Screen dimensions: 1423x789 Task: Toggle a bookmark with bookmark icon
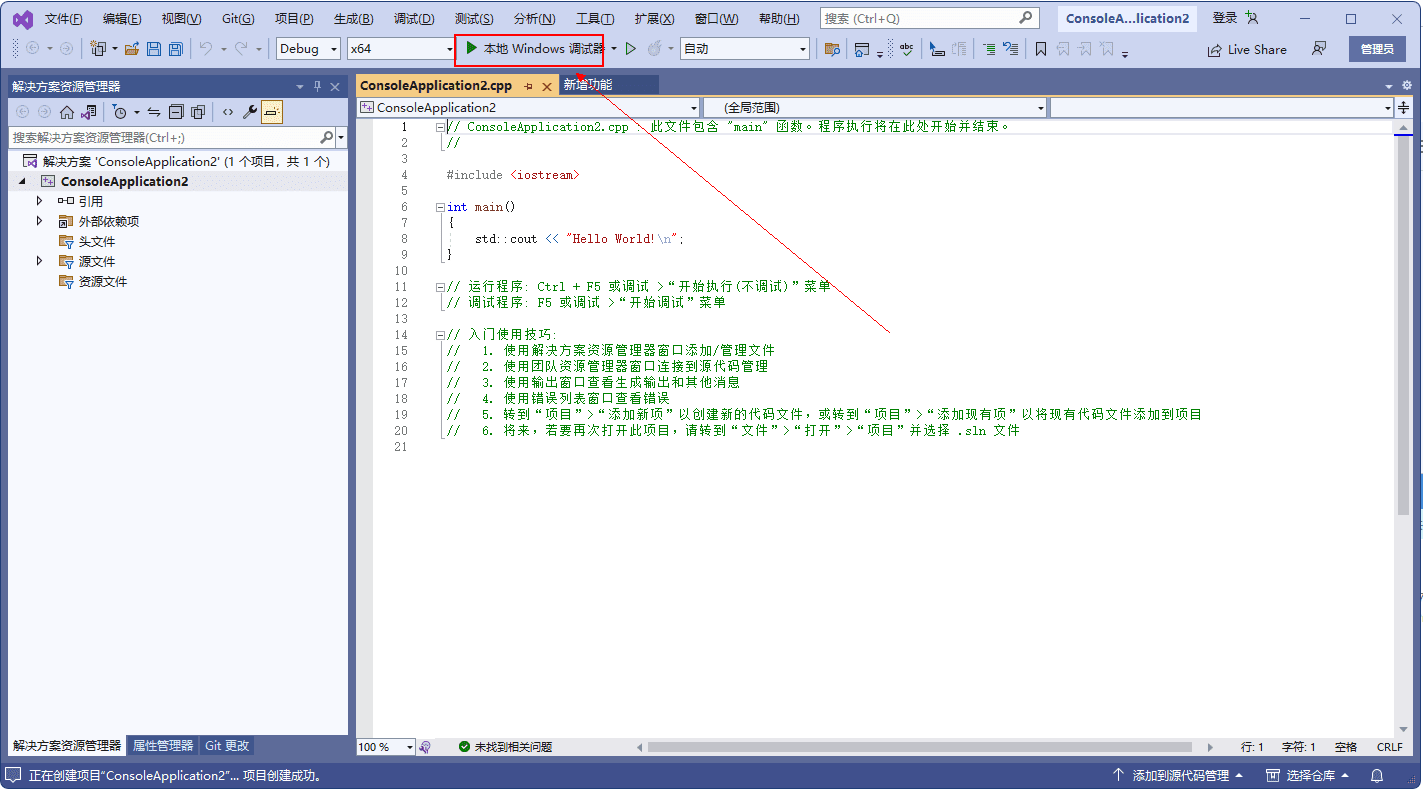coord(1041,49)
